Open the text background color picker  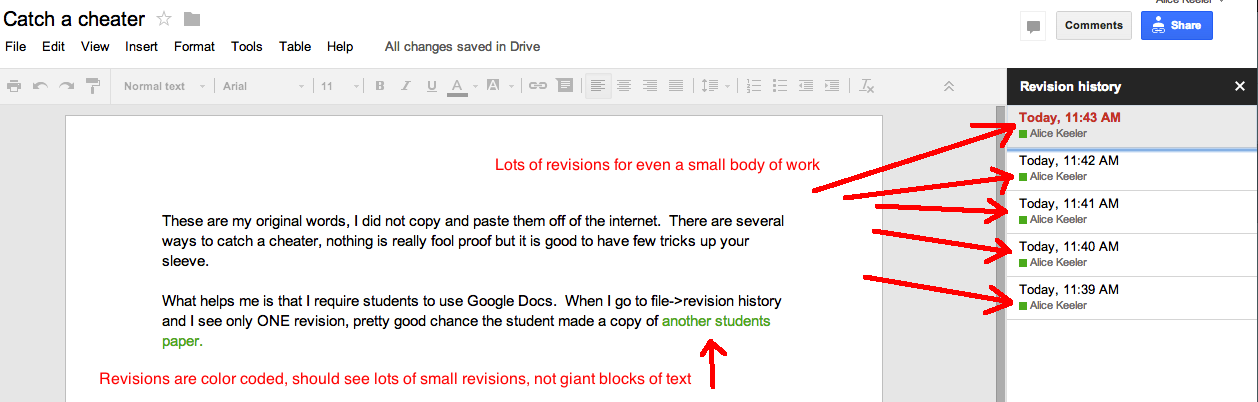pyautogui.click(x=497, y=86)
